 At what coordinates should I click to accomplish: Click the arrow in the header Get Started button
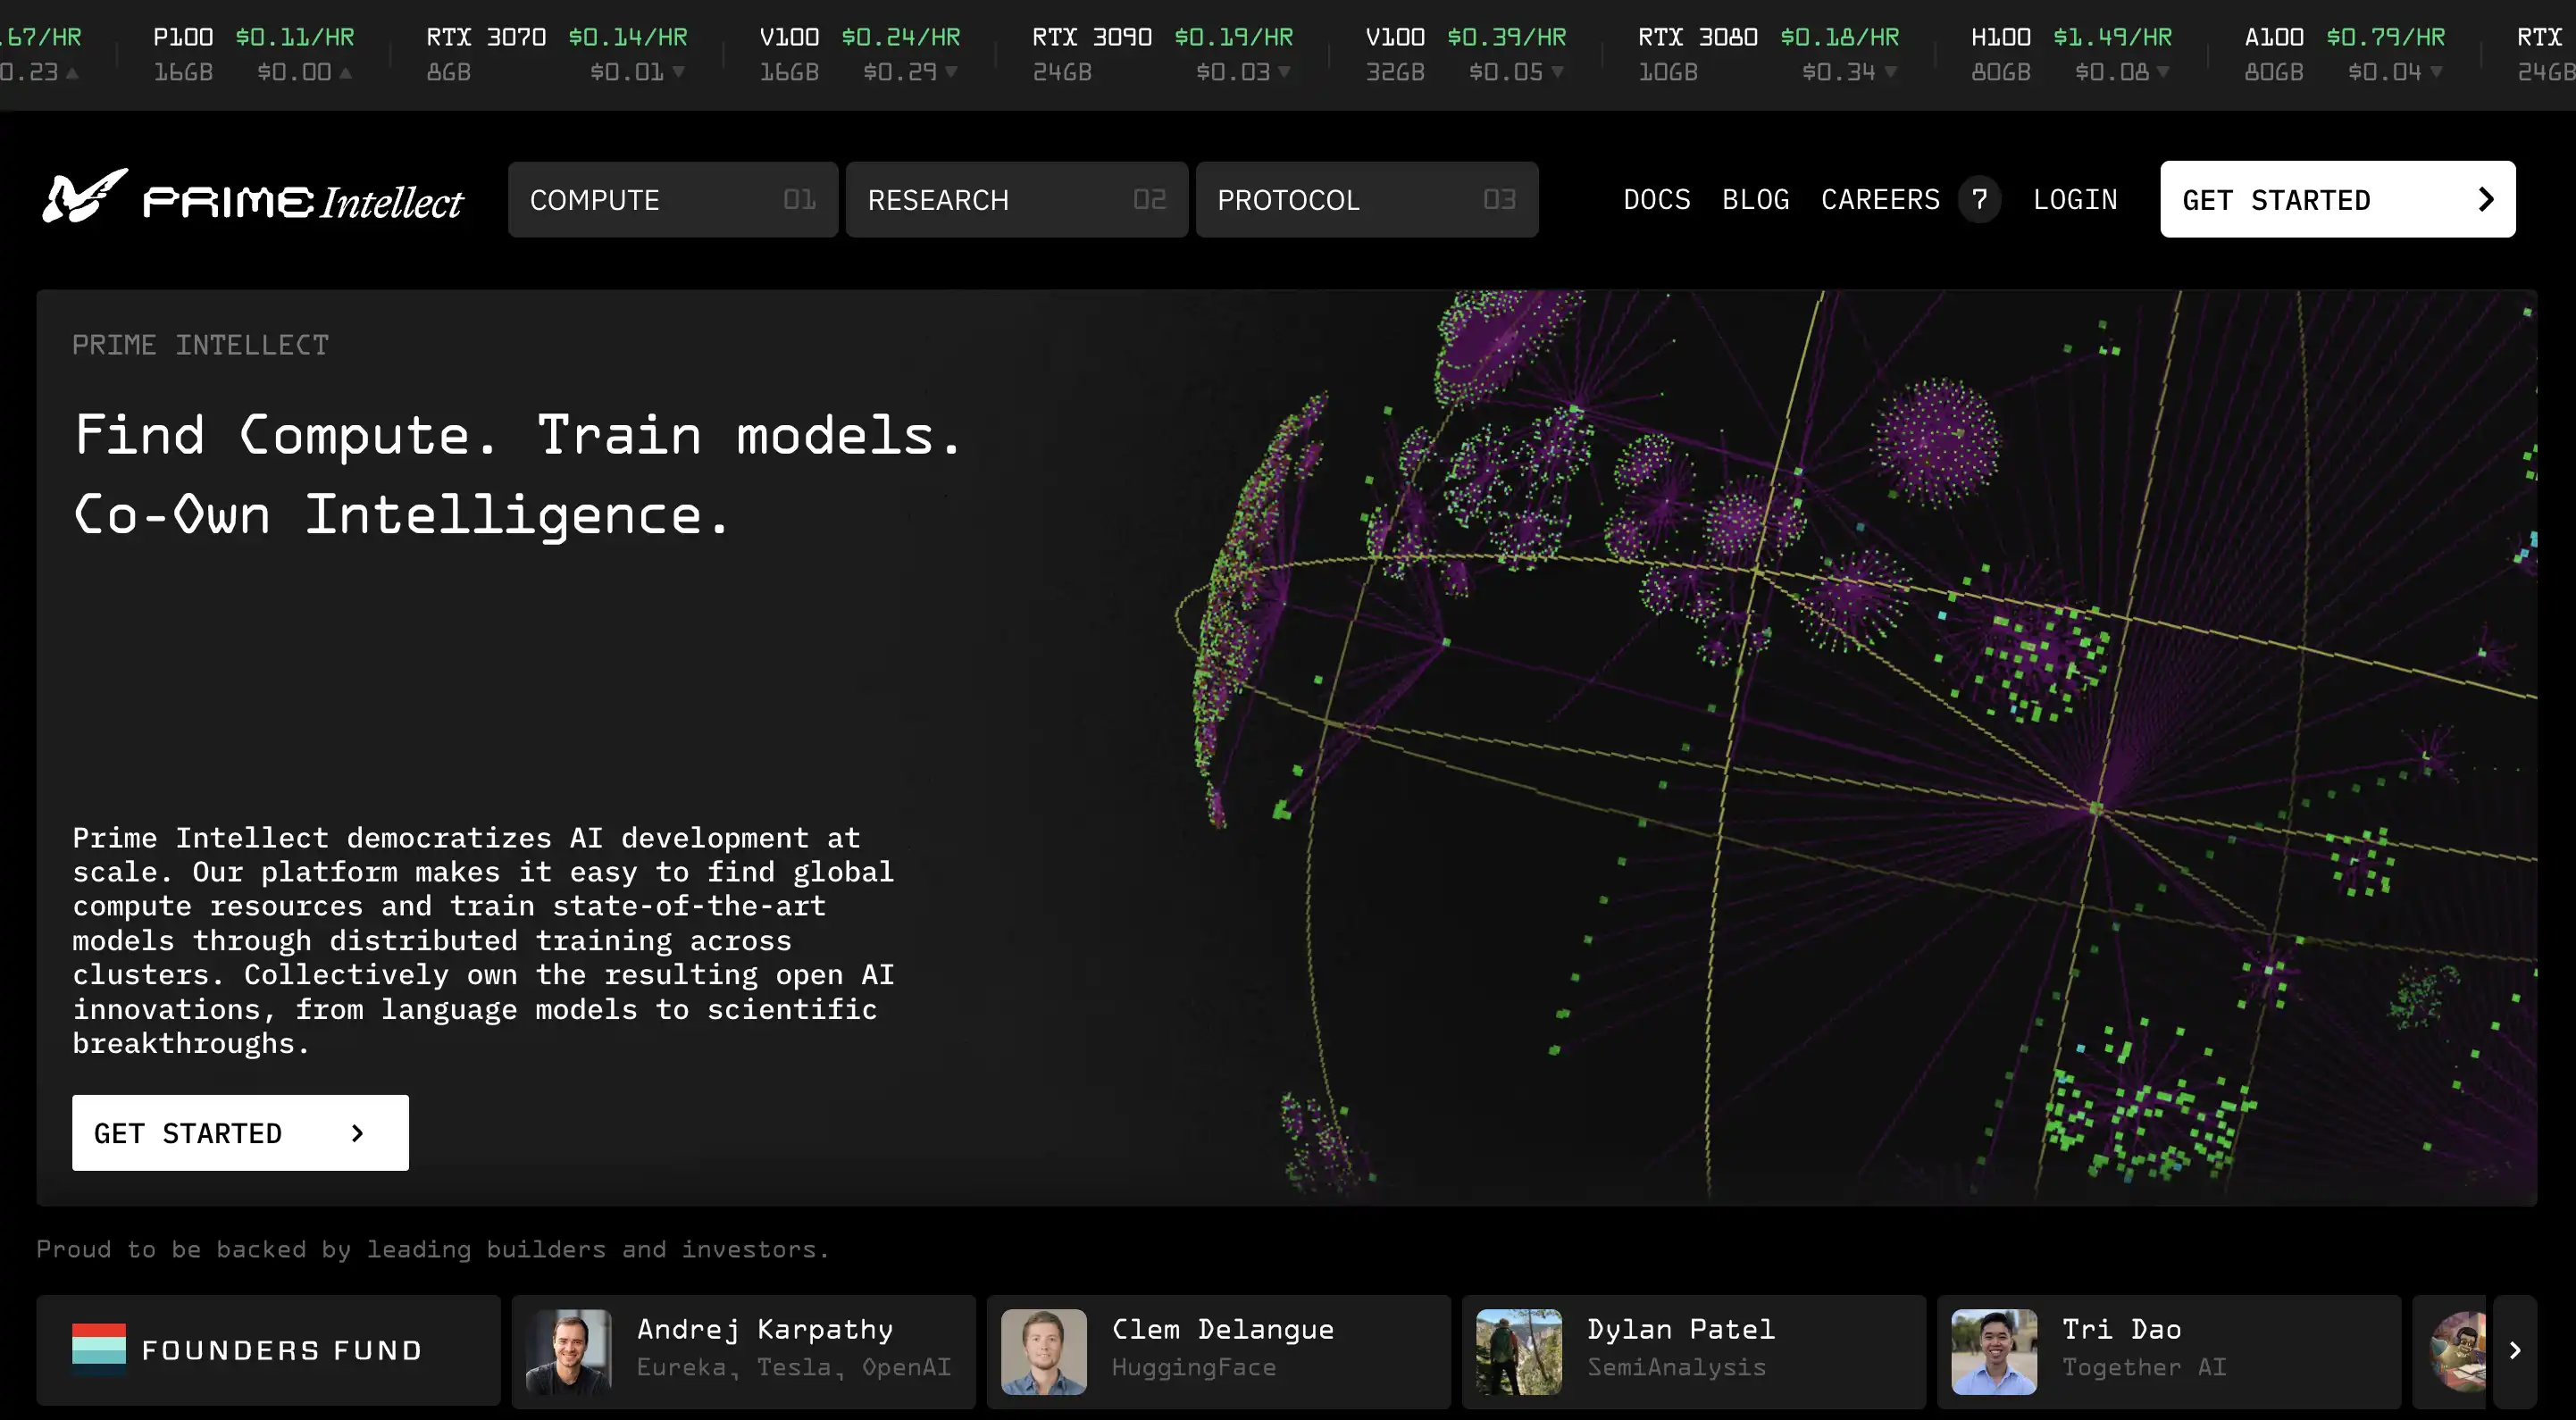(x=2486, y=200)
